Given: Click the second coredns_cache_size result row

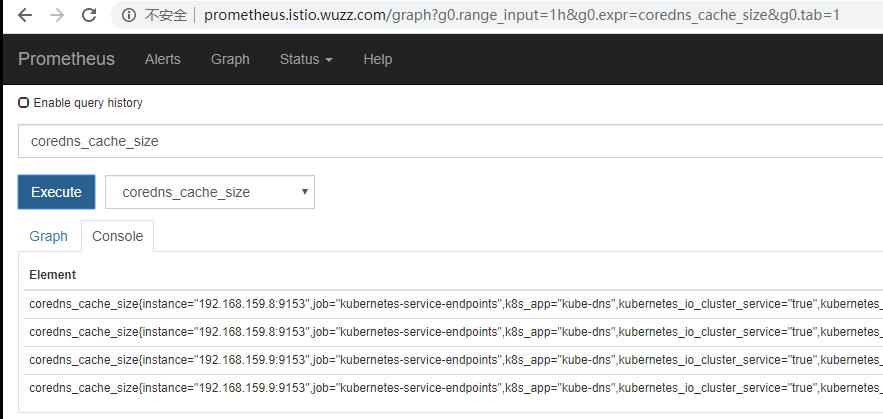Looking at the screenshot, I should 450,332.
